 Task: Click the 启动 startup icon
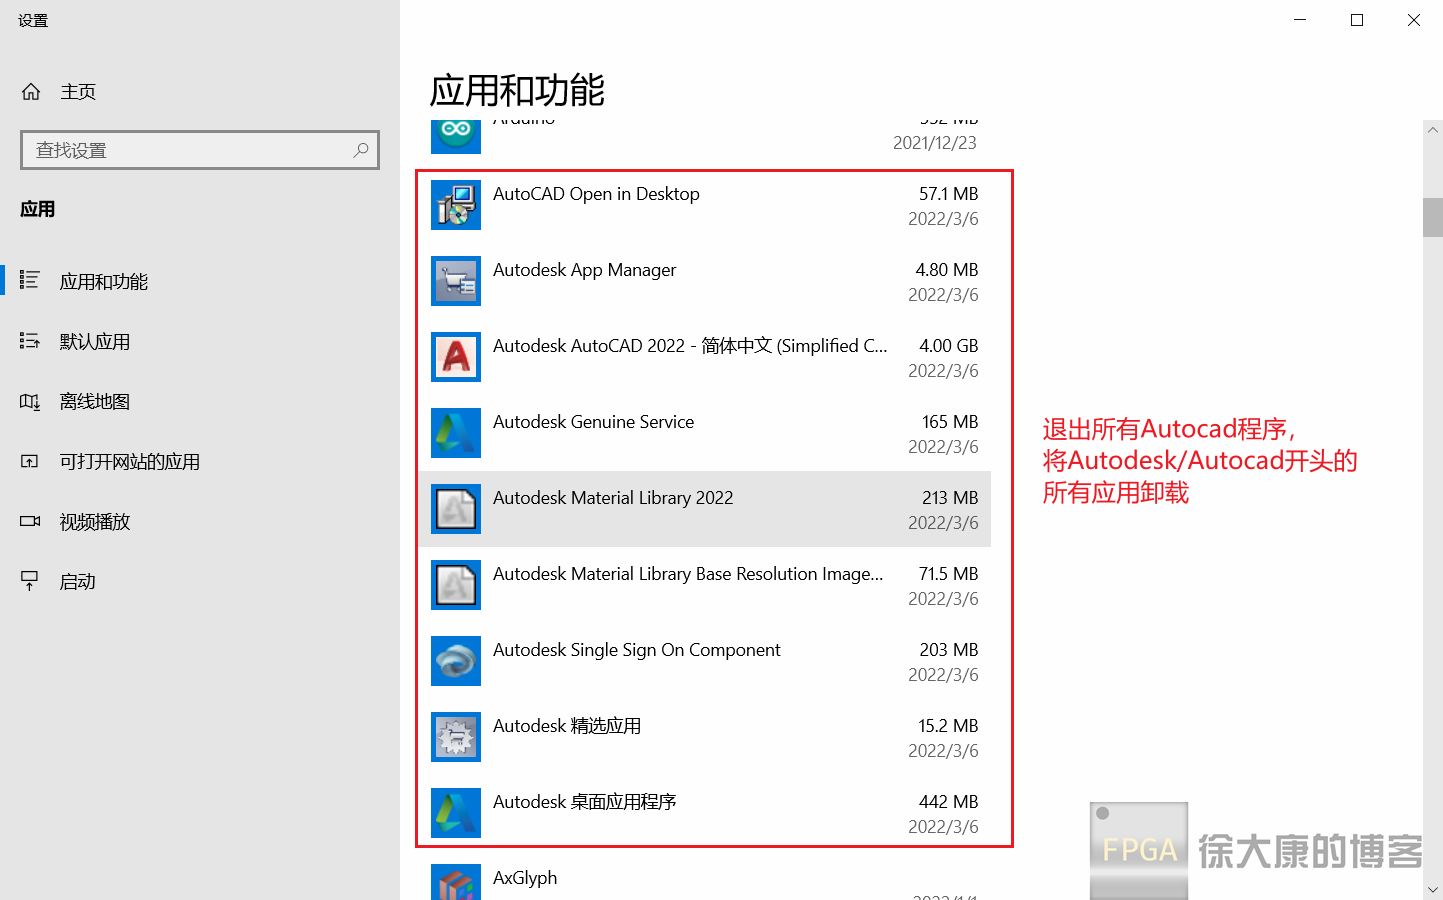click(x=30, y=581)
